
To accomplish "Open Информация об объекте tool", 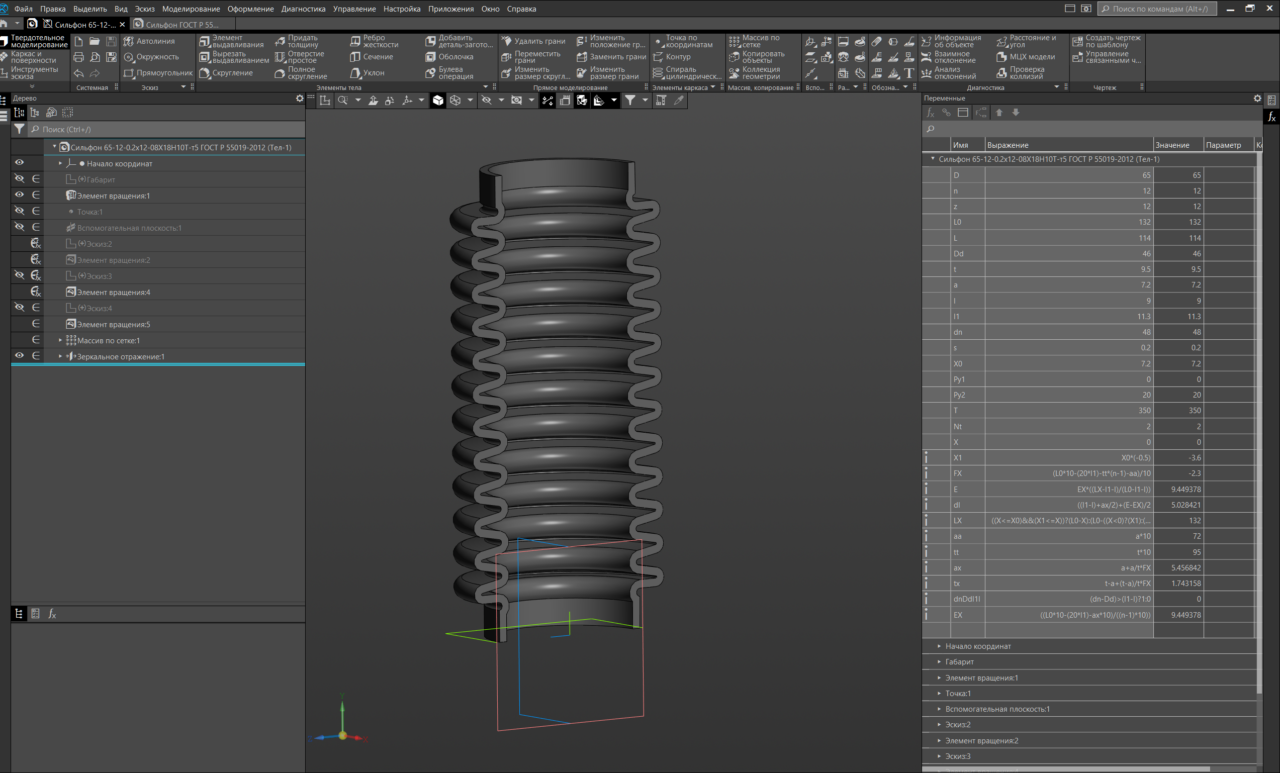I will tap(949, 42).
